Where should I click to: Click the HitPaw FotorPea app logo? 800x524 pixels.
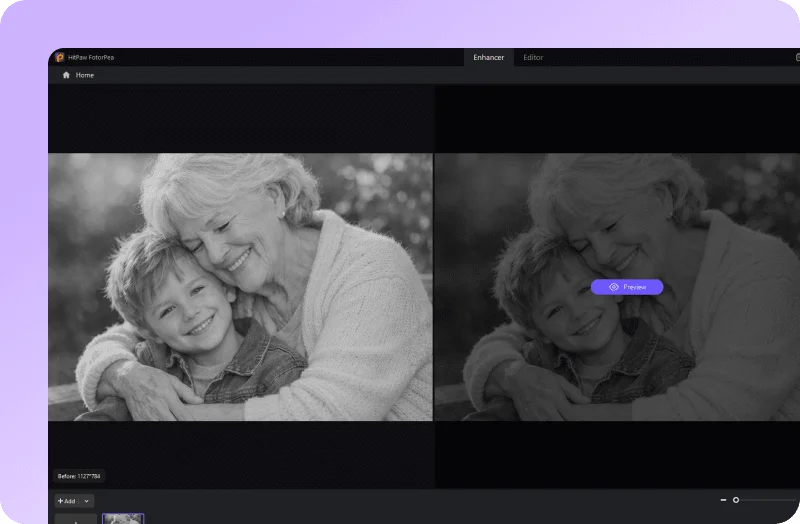[60, 57]
